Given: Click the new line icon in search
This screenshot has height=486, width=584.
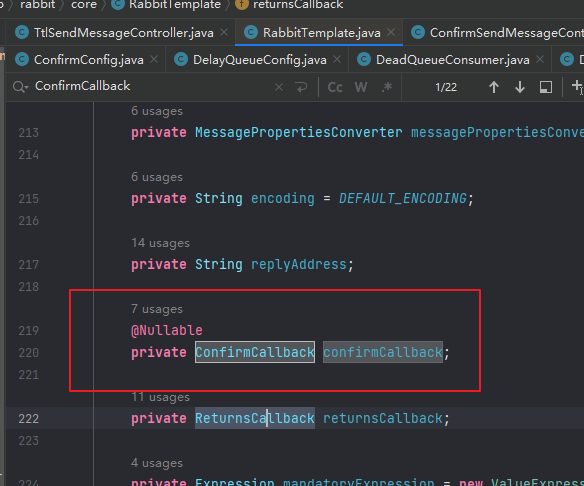Looking at the screenshot, I should click(x=301, y=87).
